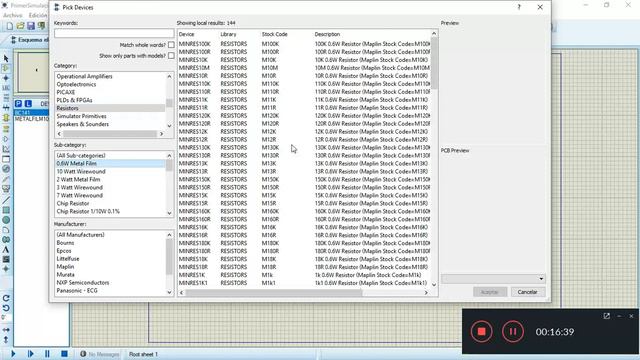Select the Resistors category
Viewport: 640px width, 360px height.
[110, 108]
